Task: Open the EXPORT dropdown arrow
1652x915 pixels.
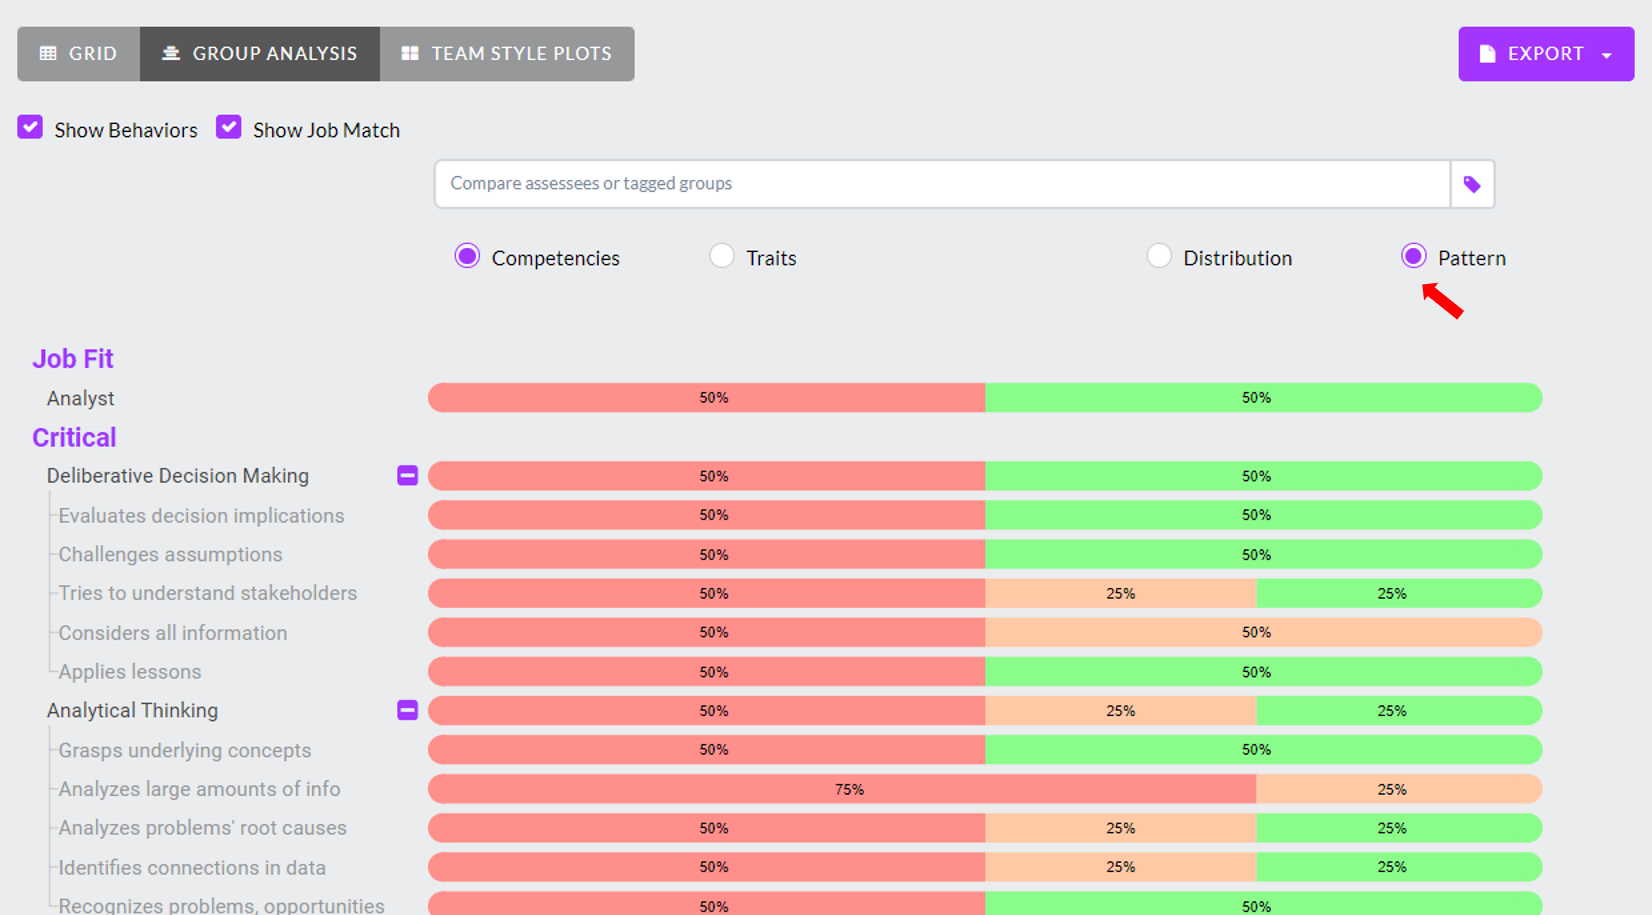Action: point(1608,54)
